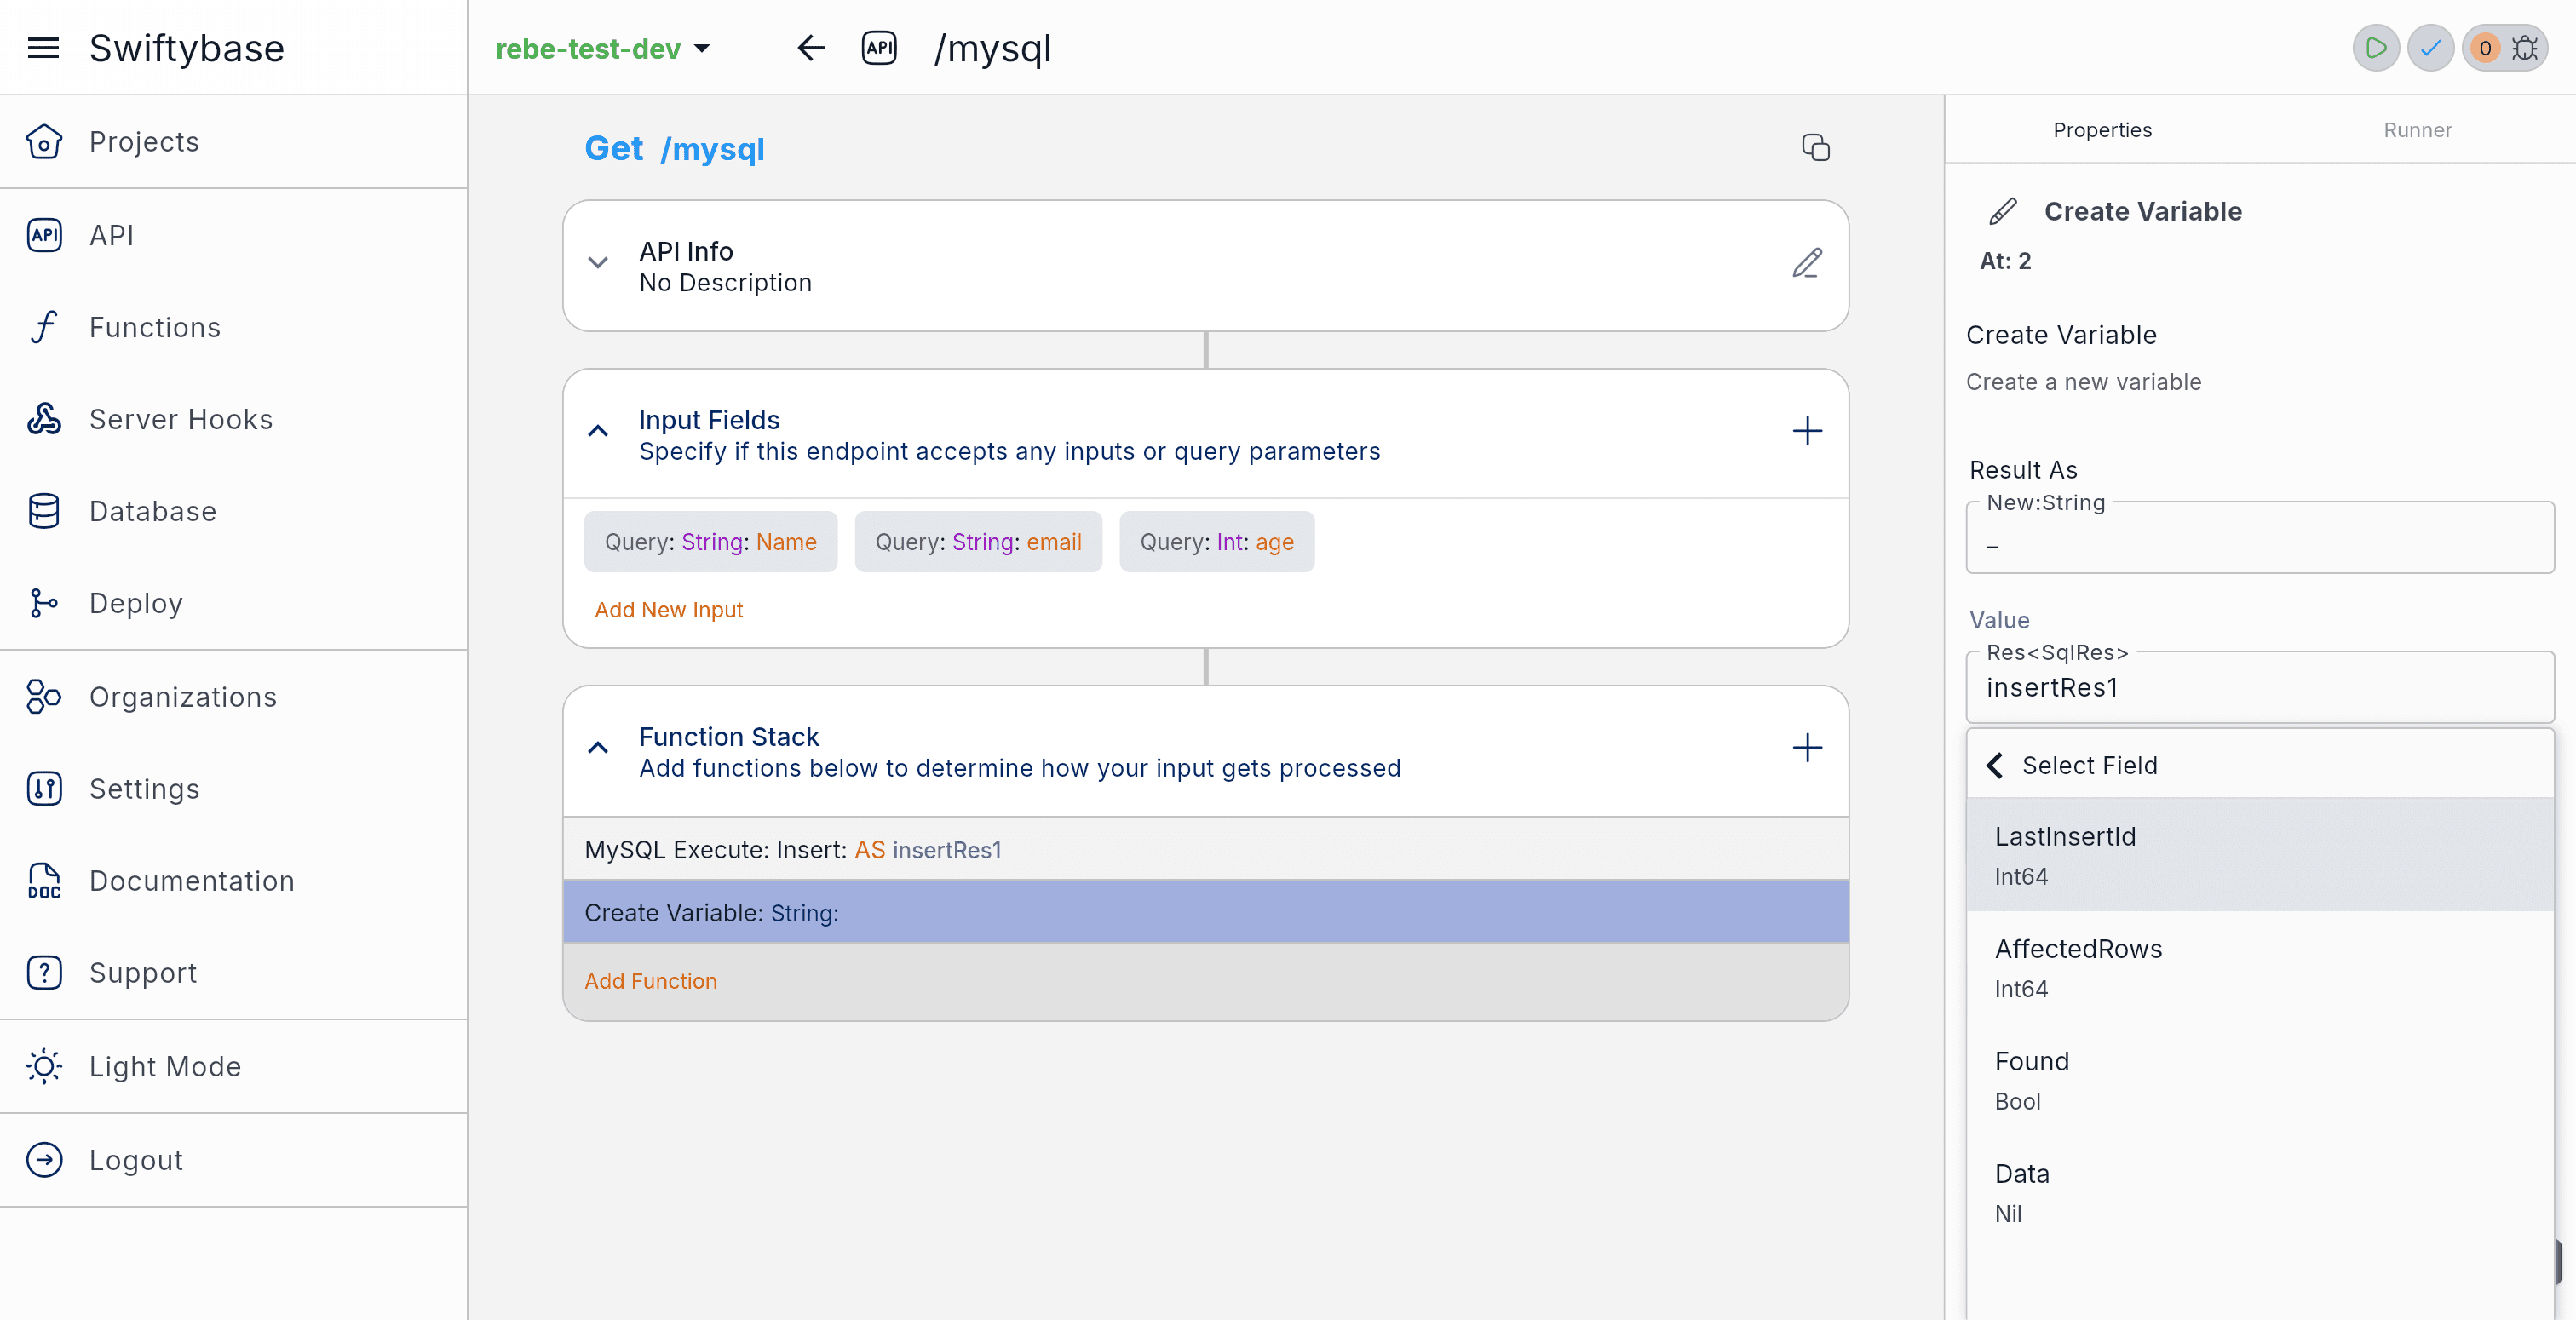Open Organizations in the sidebar

pos(233,697)
